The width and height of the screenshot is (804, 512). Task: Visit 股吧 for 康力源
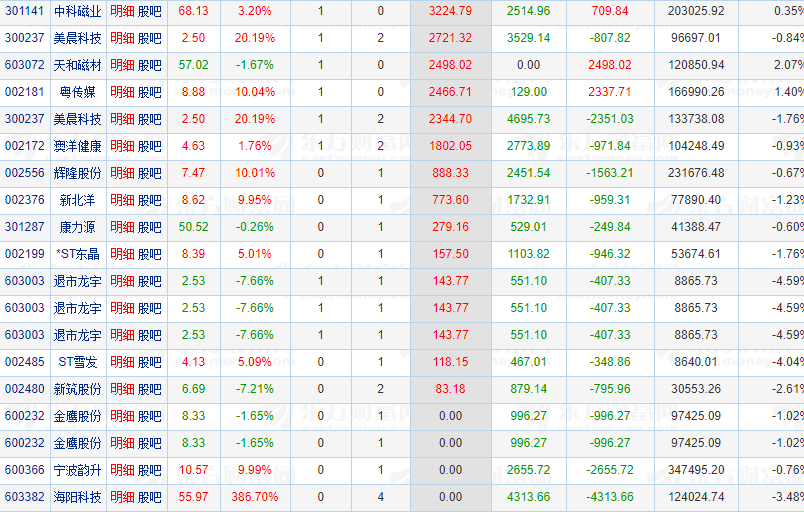[x=150, y=227]
